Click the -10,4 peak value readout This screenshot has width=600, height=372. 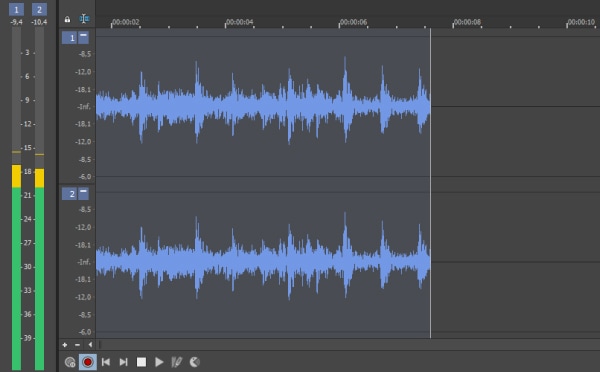39,22
